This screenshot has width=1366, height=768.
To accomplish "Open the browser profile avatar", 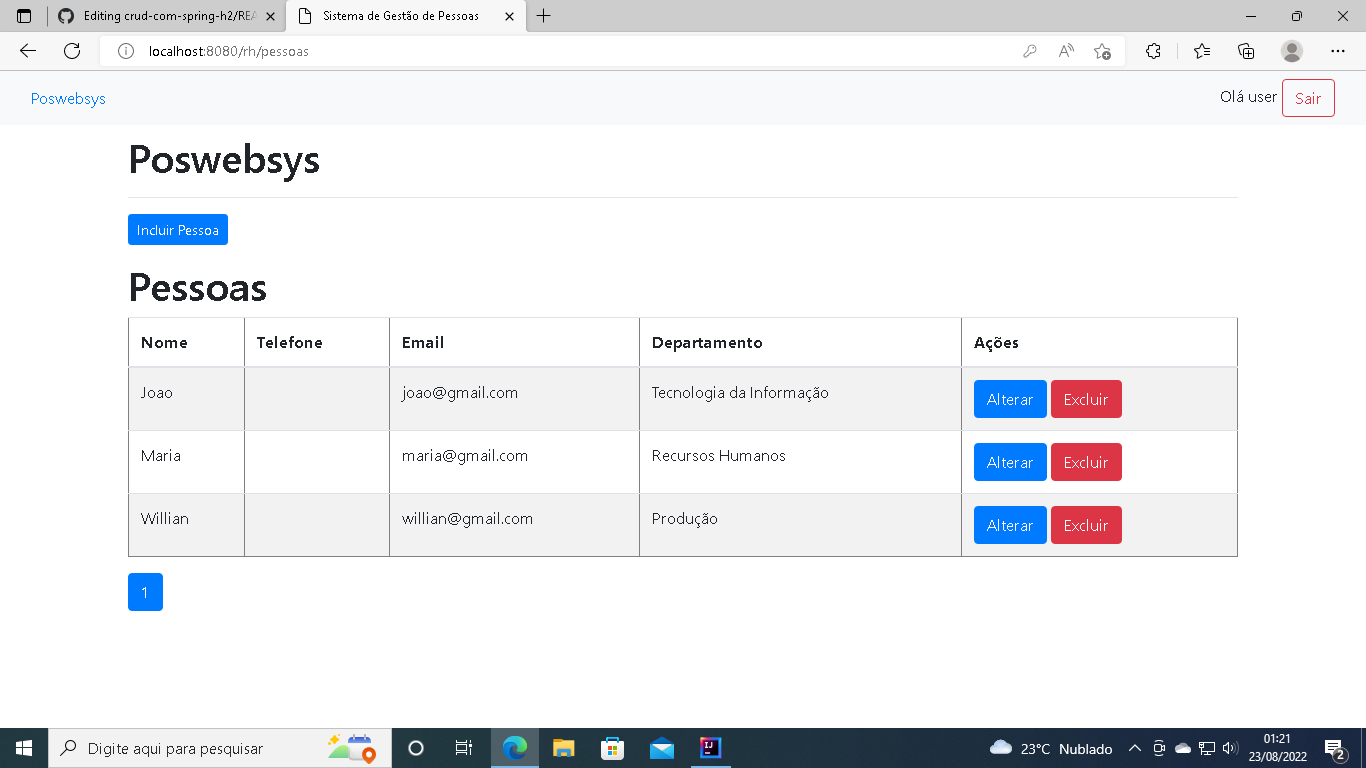I will pos(1290,51).
